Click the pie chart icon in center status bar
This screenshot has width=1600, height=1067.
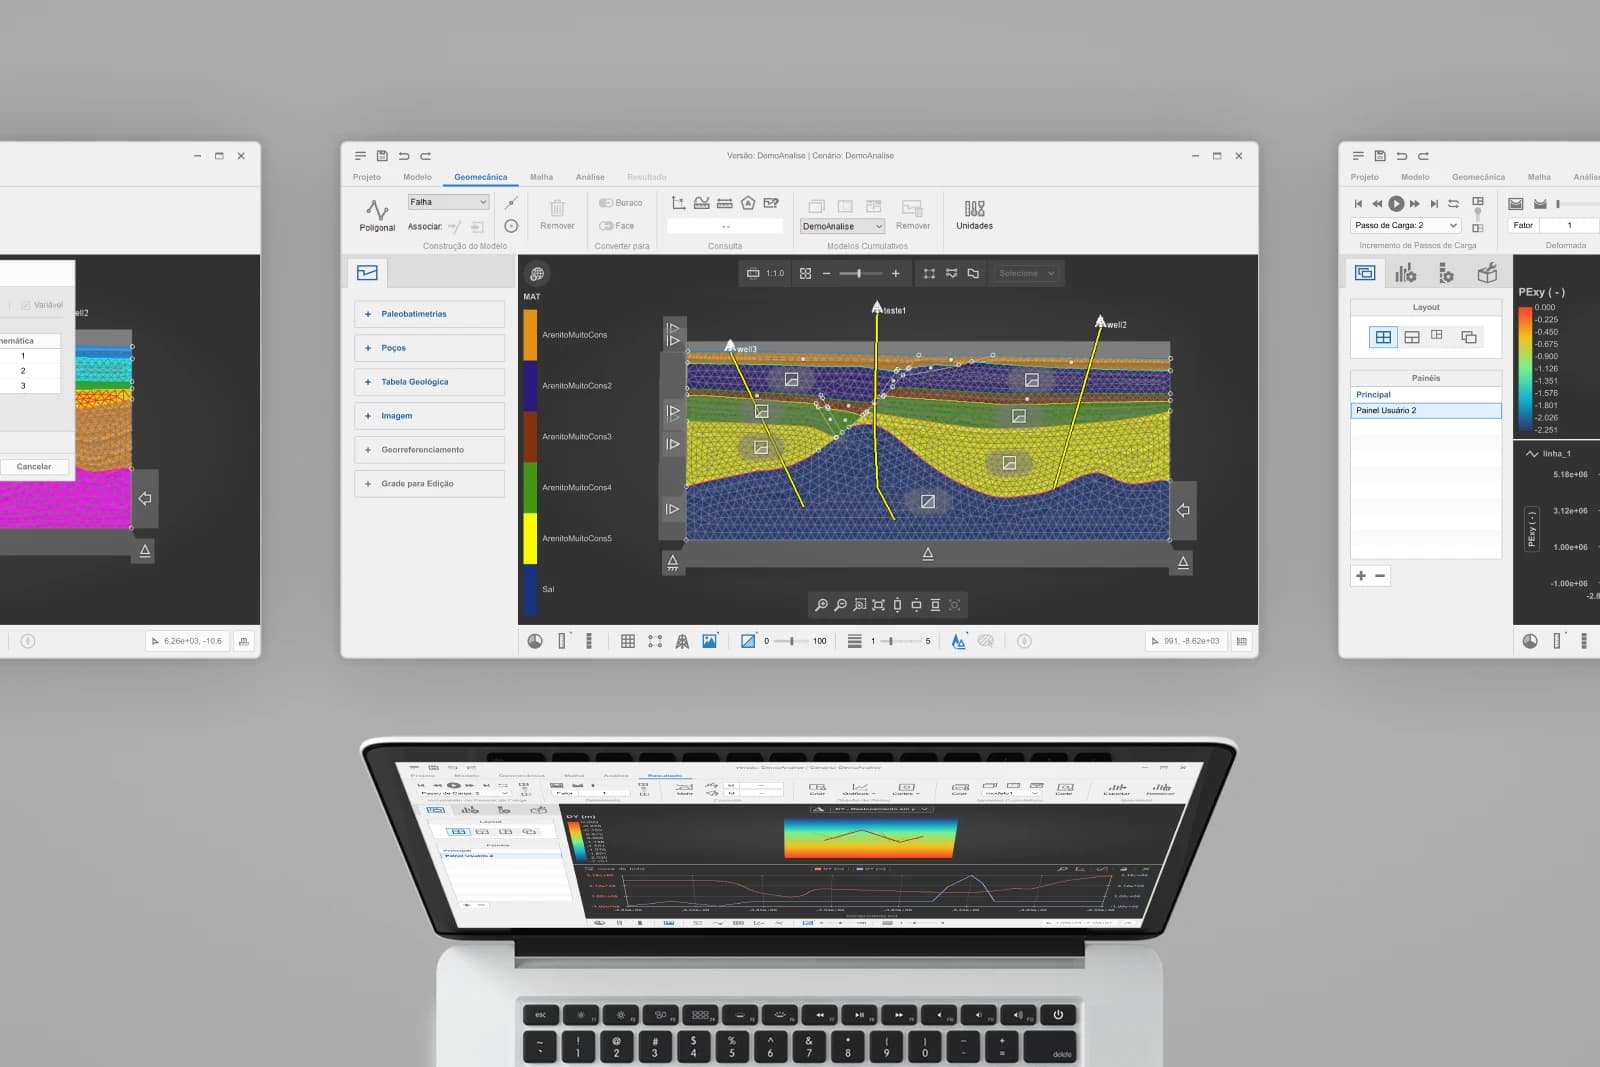click(x=535, y=641)
